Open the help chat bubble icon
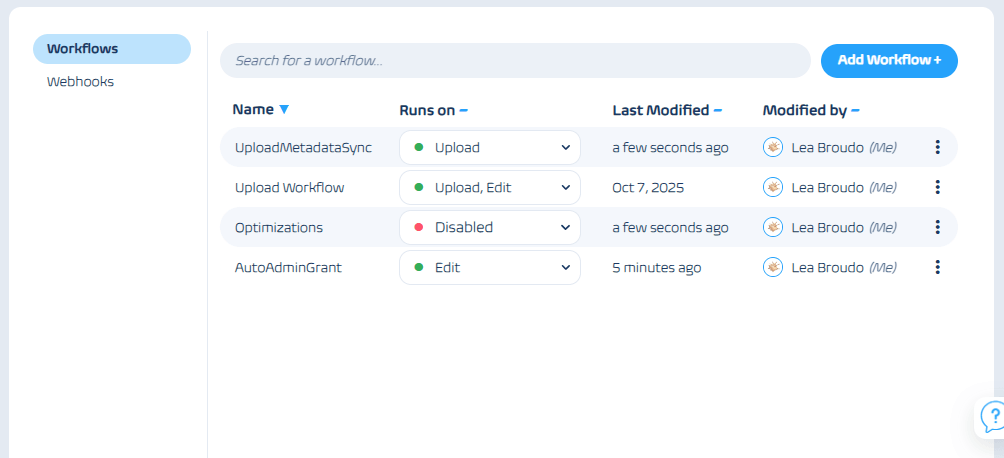The height and width of the screenshot is (458, 1004). tap(992, 416)
